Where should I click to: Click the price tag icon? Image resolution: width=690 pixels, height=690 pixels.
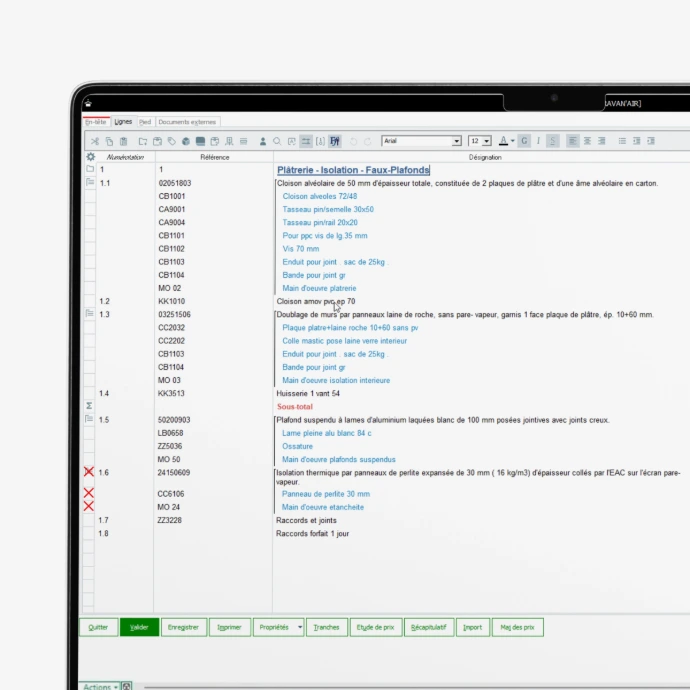(x=172, y=141)
